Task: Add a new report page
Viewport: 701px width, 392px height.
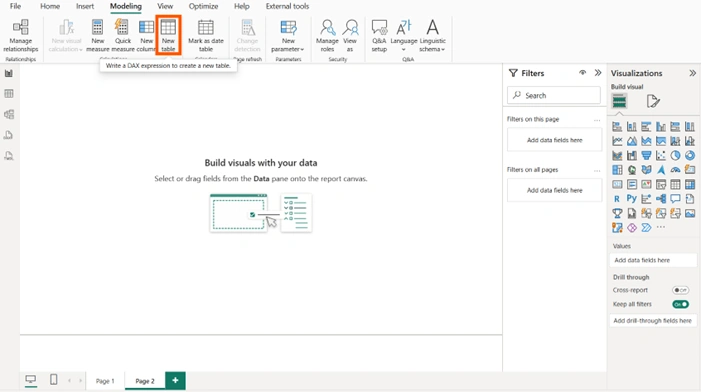Action: click(x=175, y=380)
